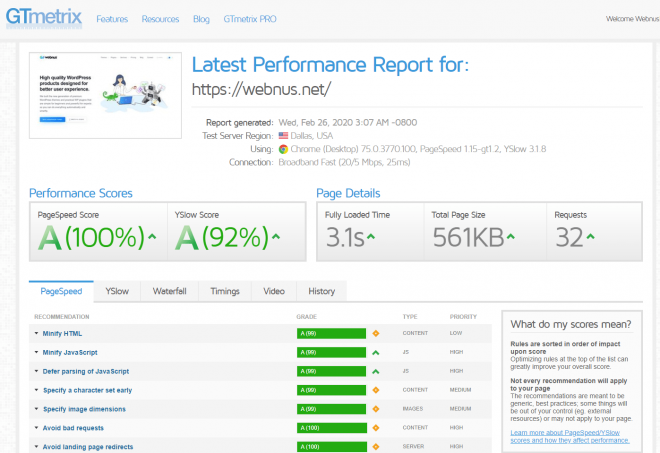Open the Timings tab
Image resolution: width=660 pixels, height=453 pixels.
click(x=225, y=291)
